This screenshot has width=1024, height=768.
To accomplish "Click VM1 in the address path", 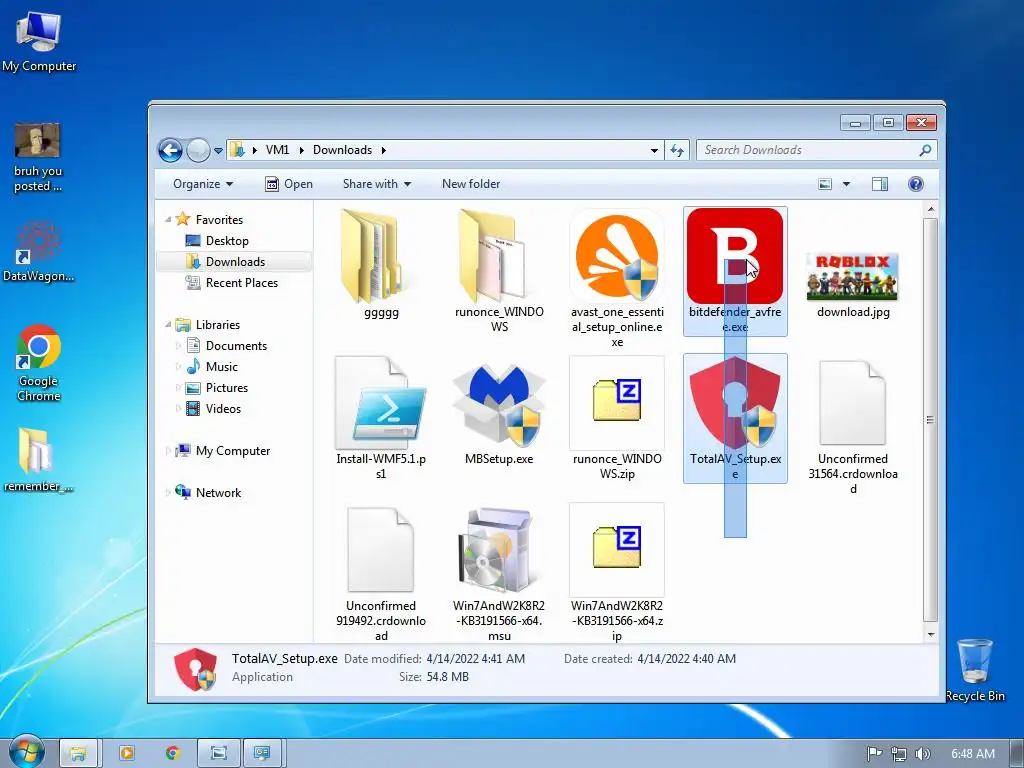I will coord(278,150).
